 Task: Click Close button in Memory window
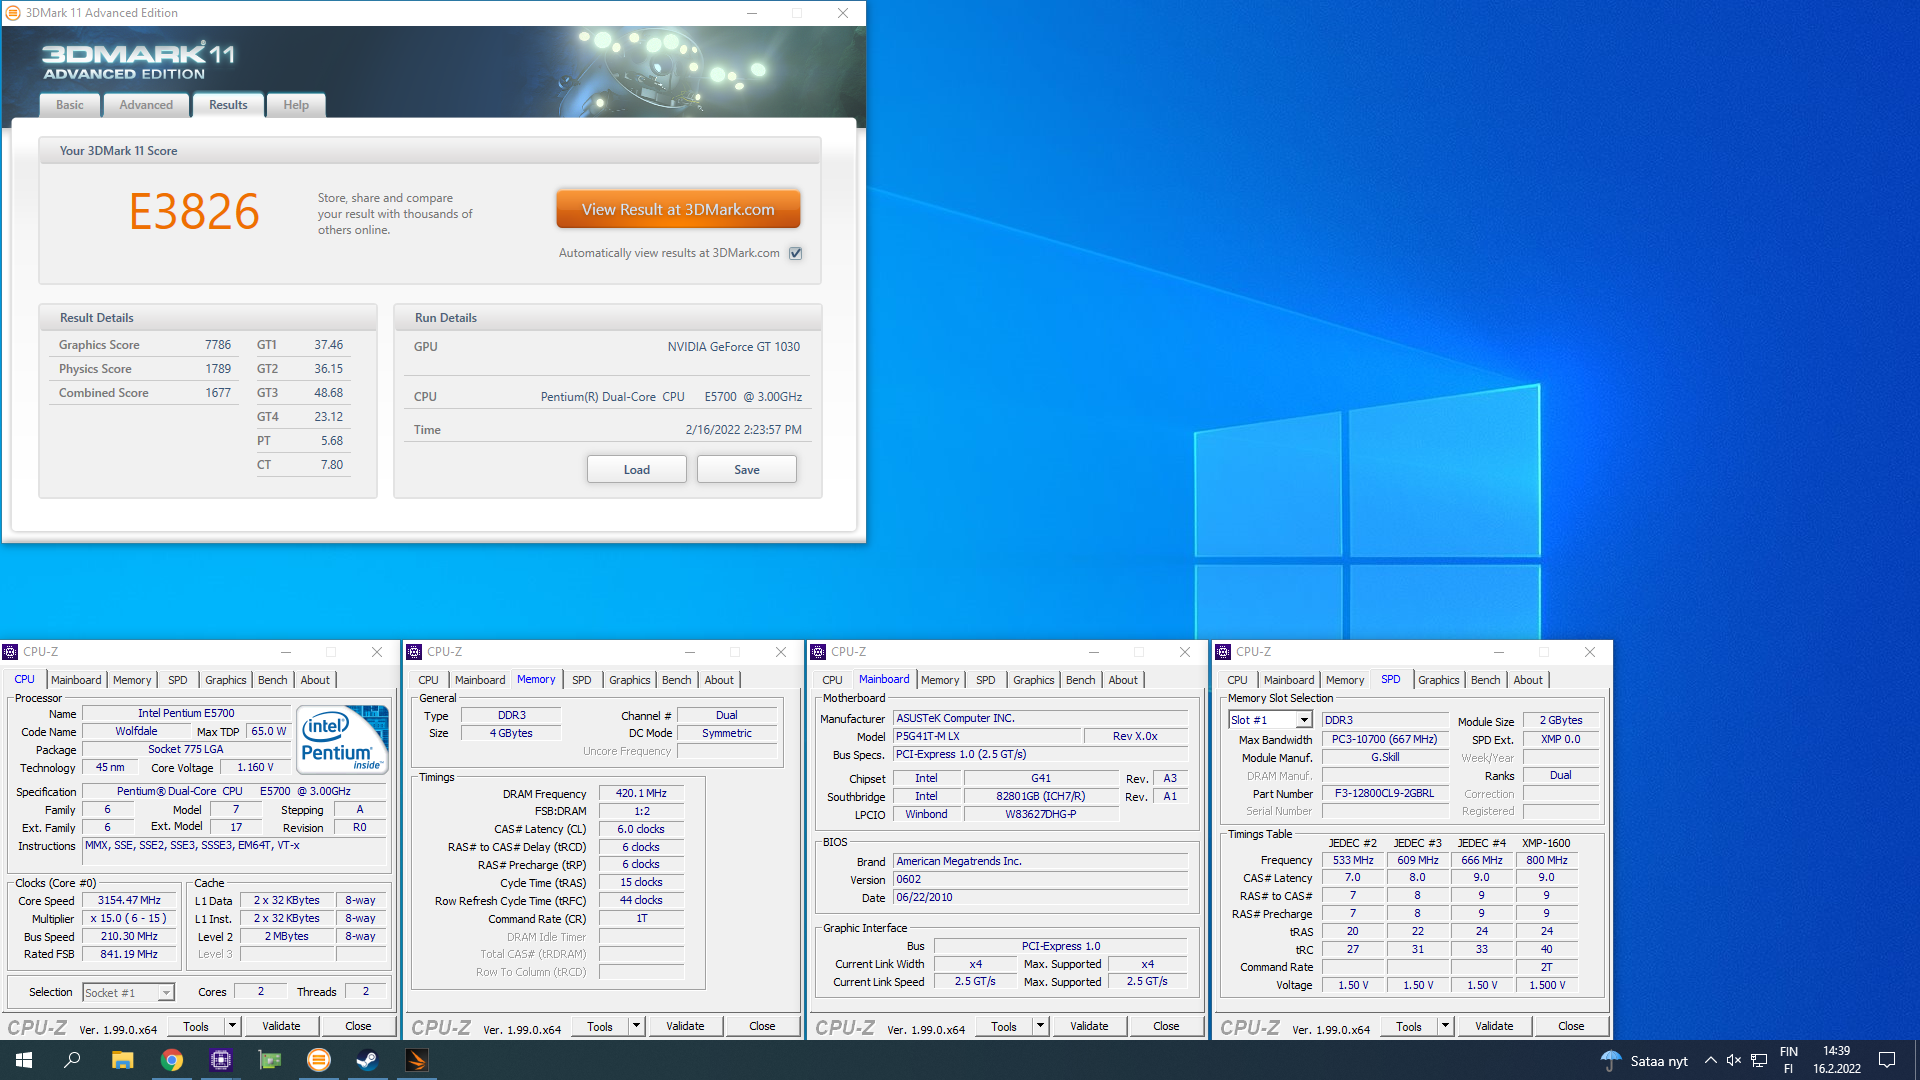point(762,1026)
